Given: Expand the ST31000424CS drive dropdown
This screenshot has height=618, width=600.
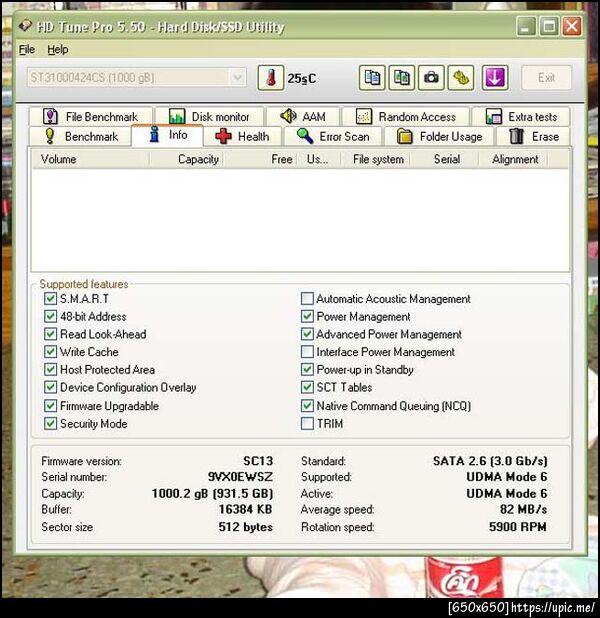Looking at the screenshot, I should [237, 77].
